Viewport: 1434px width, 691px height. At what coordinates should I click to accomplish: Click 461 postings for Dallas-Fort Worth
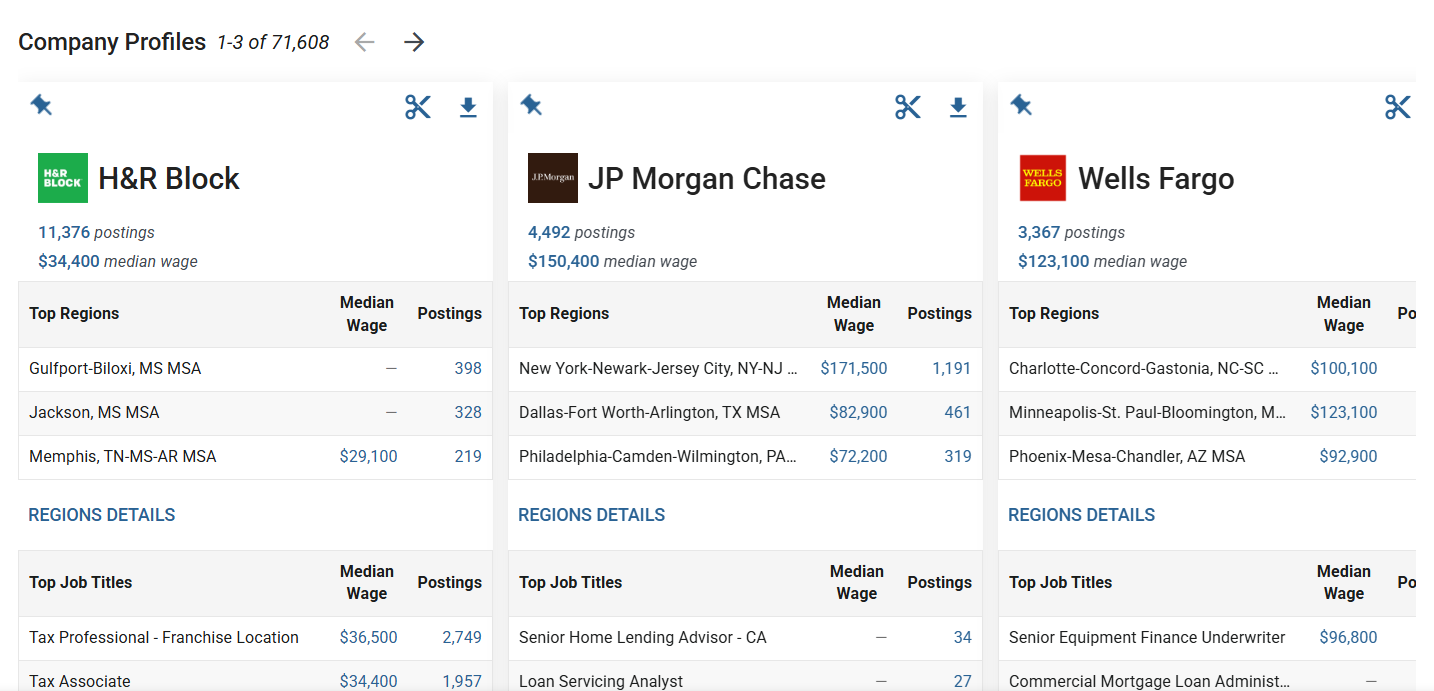pyautogui.click(x=958, y=413)
